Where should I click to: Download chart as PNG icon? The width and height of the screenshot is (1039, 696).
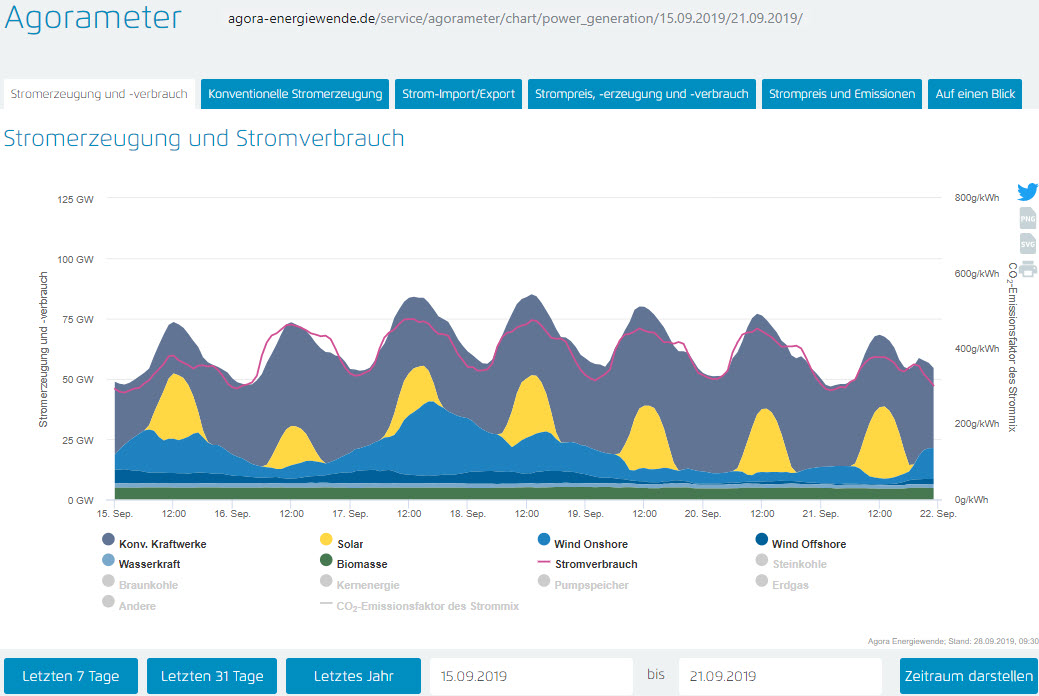1027,218
